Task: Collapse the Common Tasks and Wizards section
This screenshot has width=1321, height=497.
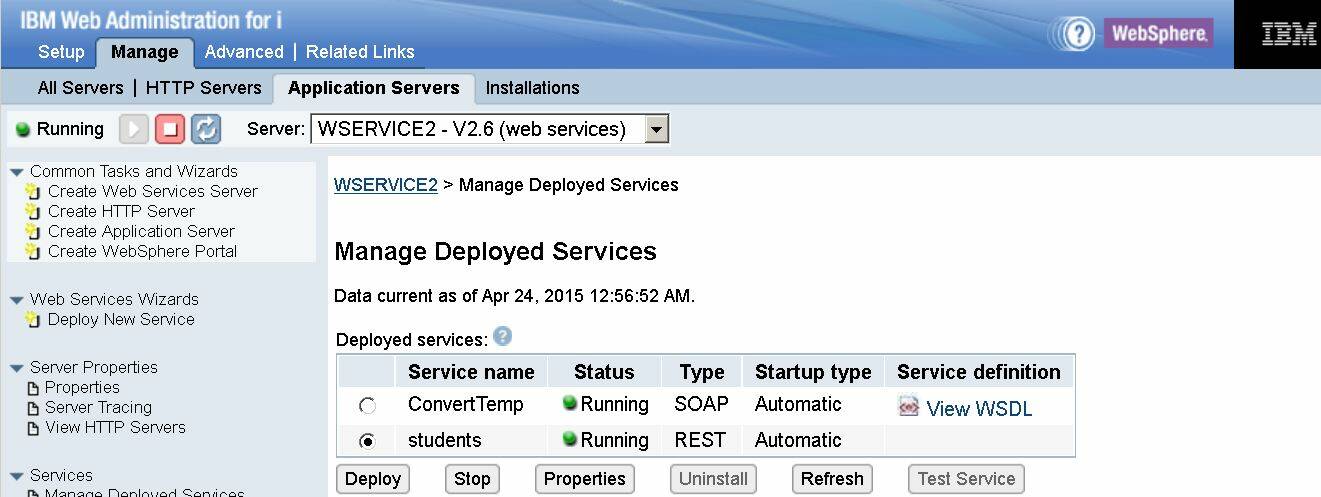Action: click(16, 172)
